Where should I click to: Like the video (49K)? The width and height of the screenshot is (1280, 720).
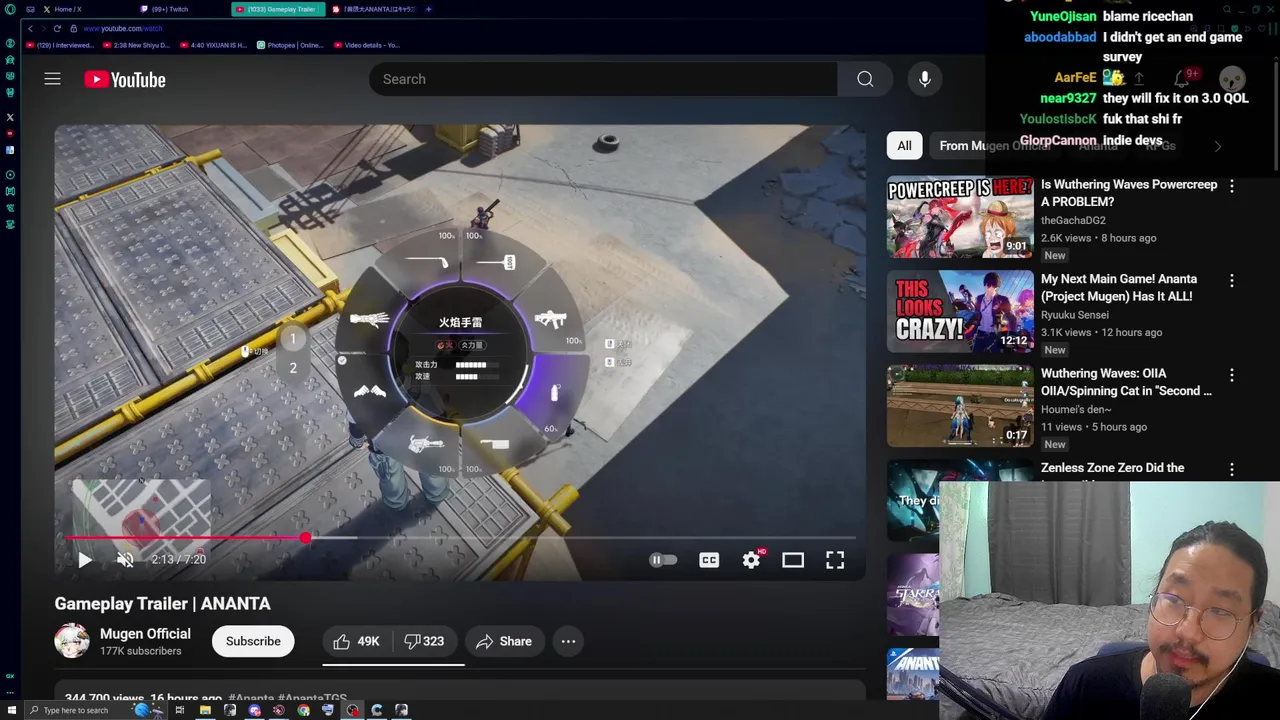click(357, 641)
